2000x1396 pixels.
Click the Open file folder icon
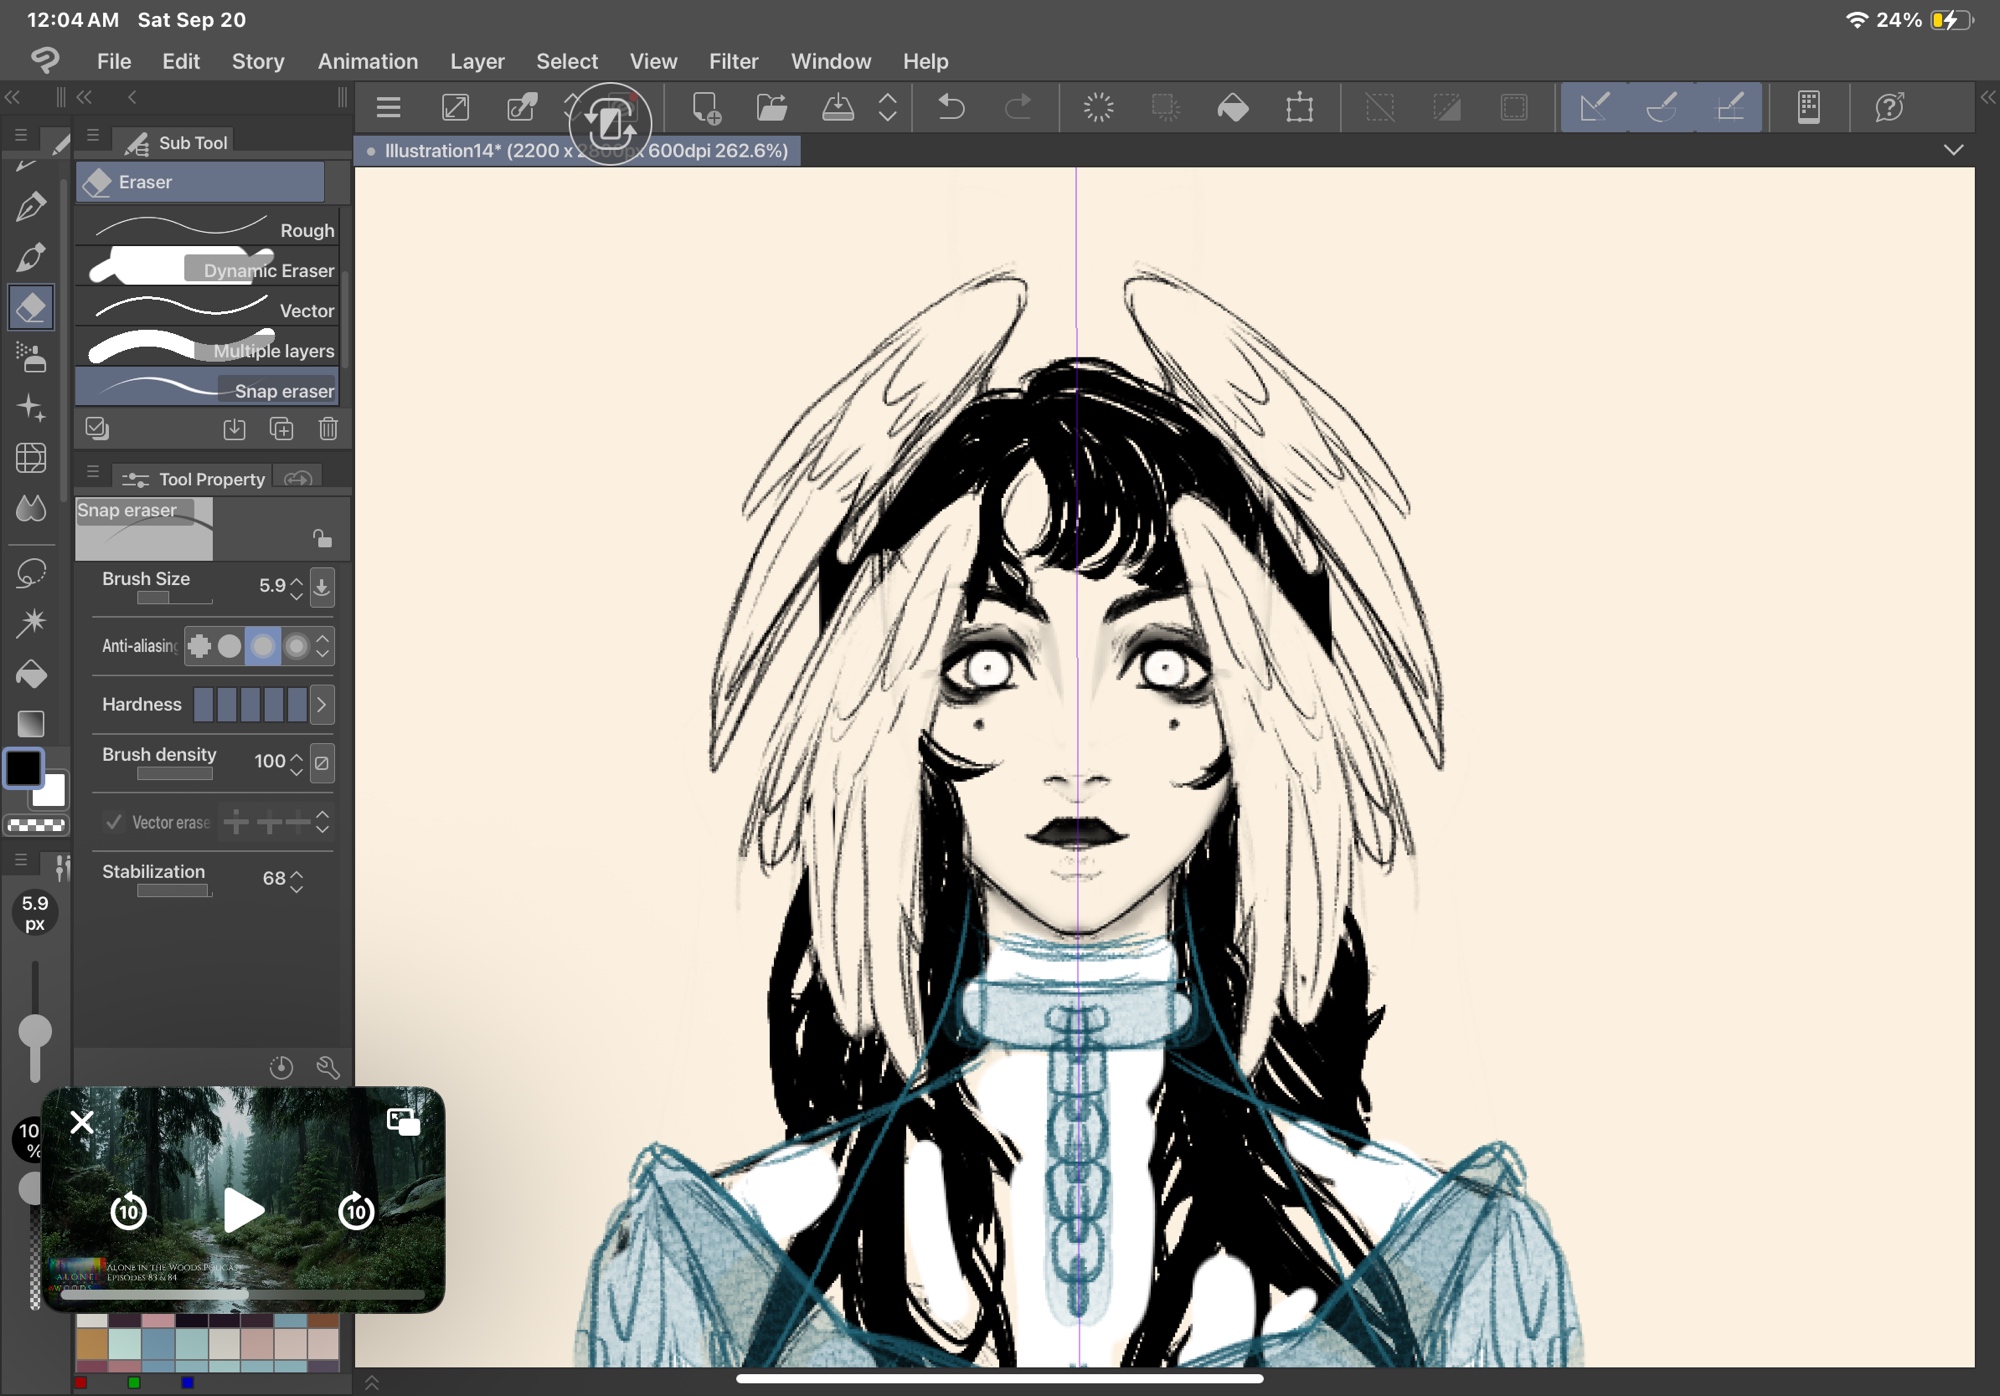pos(771,107)
